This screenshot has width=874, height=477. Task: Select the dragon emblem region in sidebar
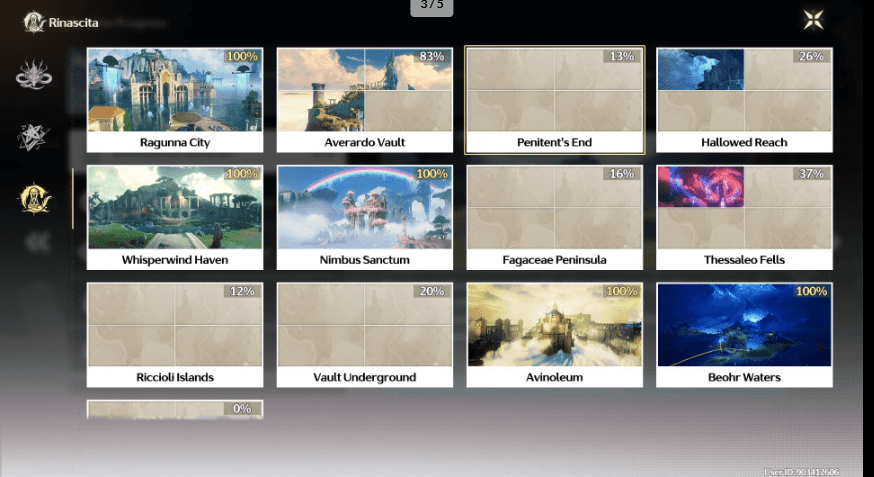pos(34,76)
